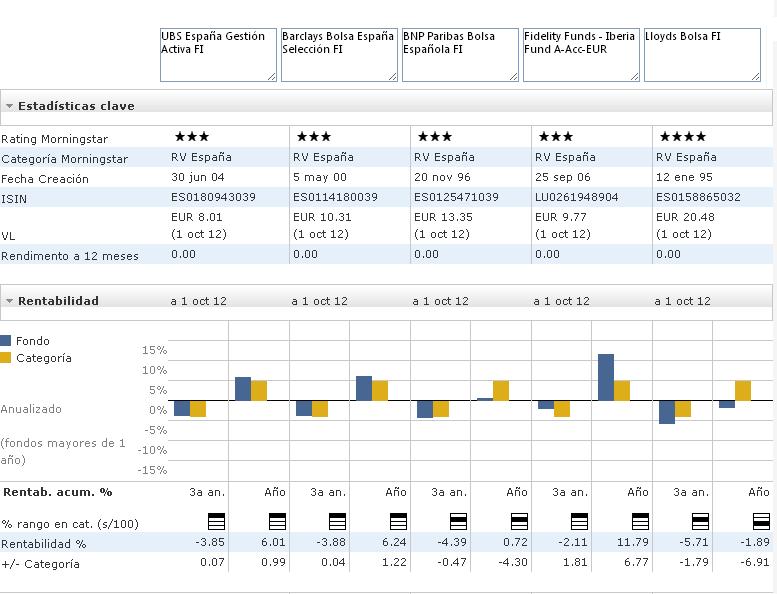Select ISIN LU0261948904
This screenshot has width=777, height=594.
coord(577,197)
